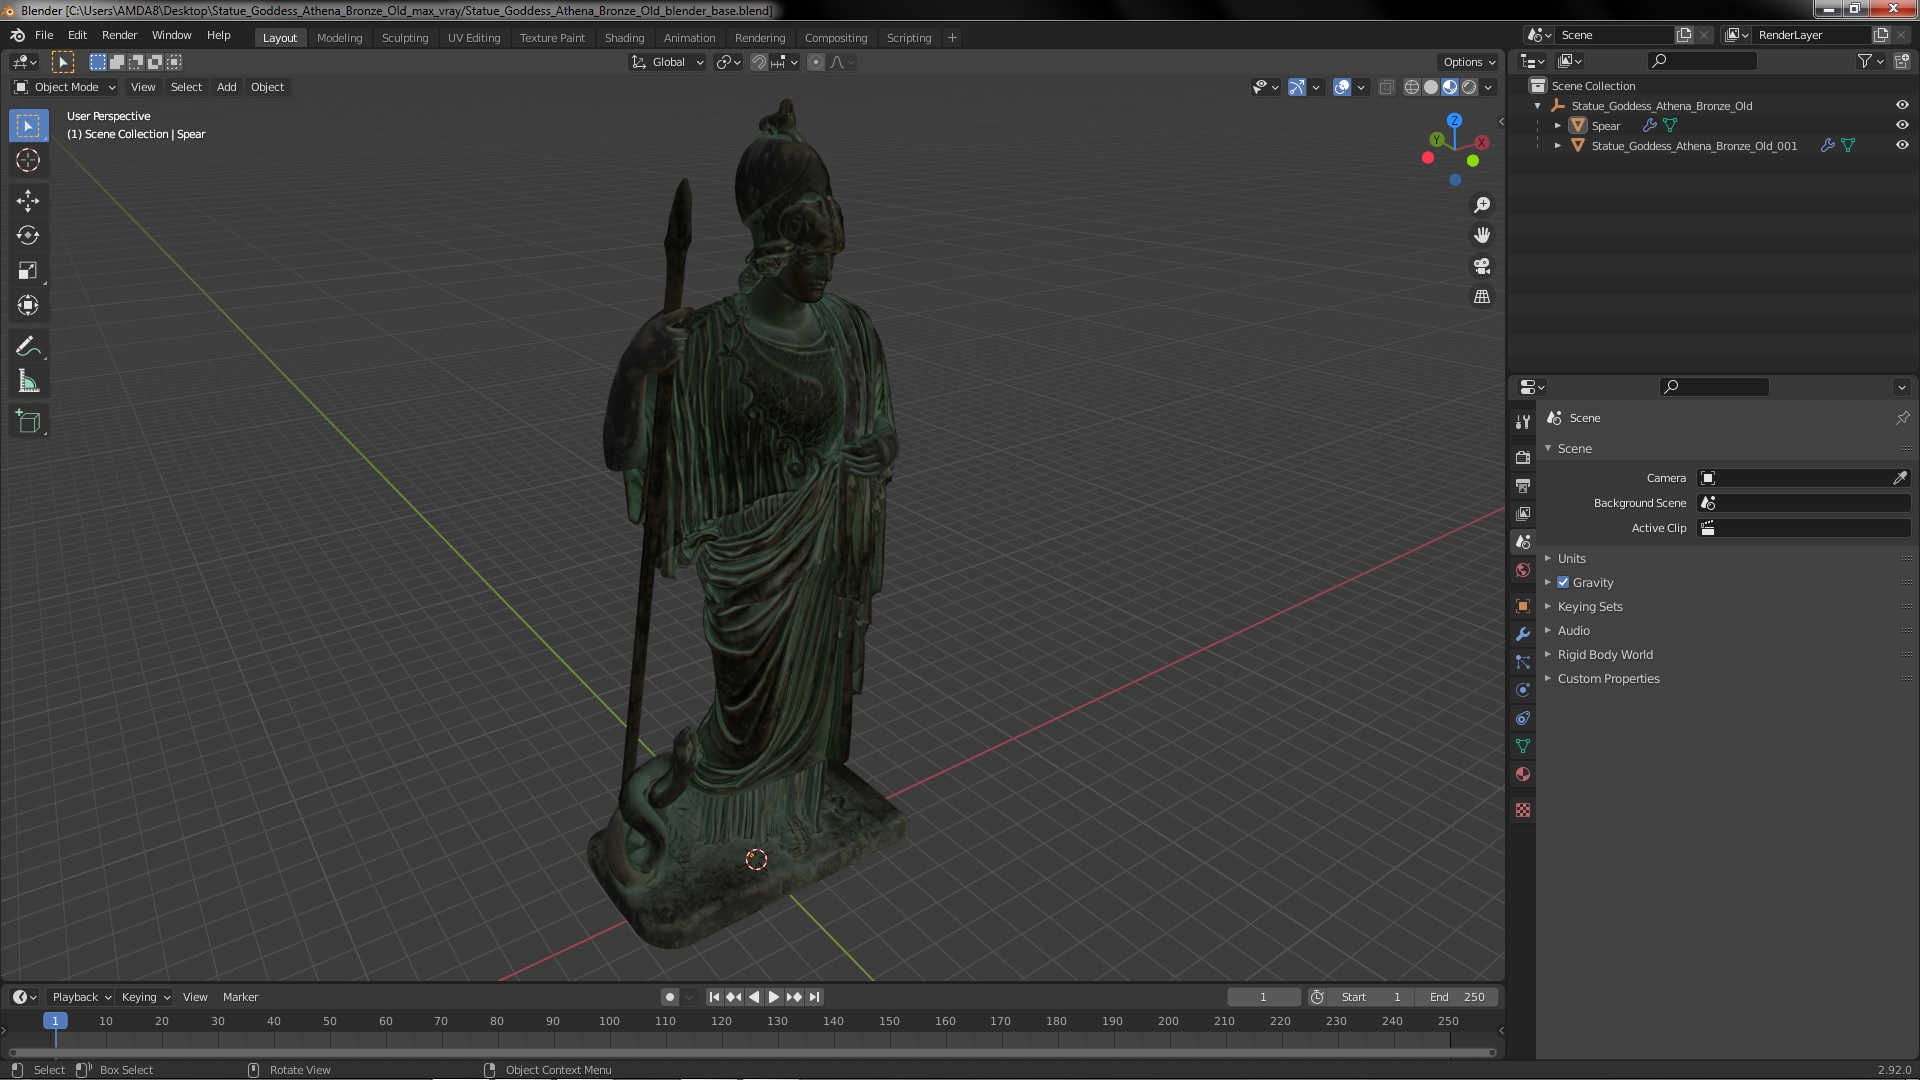Toggle proportional editing
Image resolution: width=1920 pixels, height=1080 pixels.
click(816, 62)
